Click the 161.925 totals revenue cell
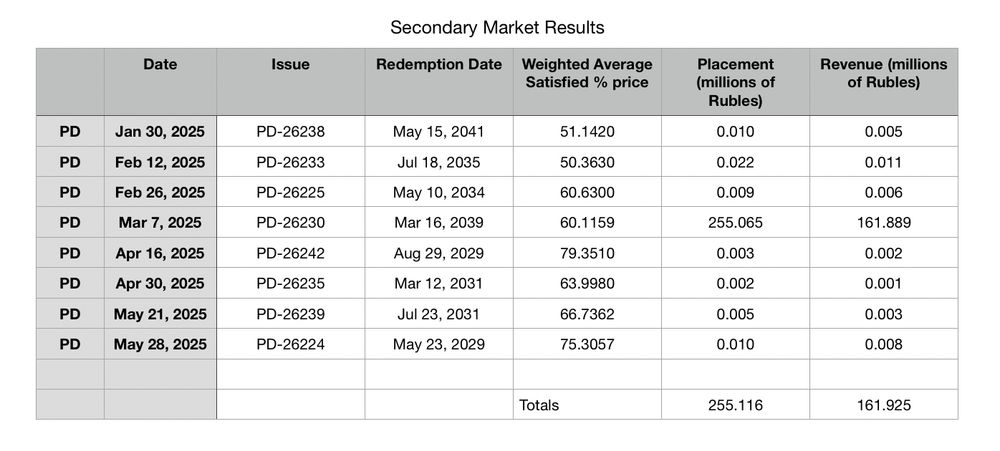Screen dimensions: 1000x451 click(883, 404)
